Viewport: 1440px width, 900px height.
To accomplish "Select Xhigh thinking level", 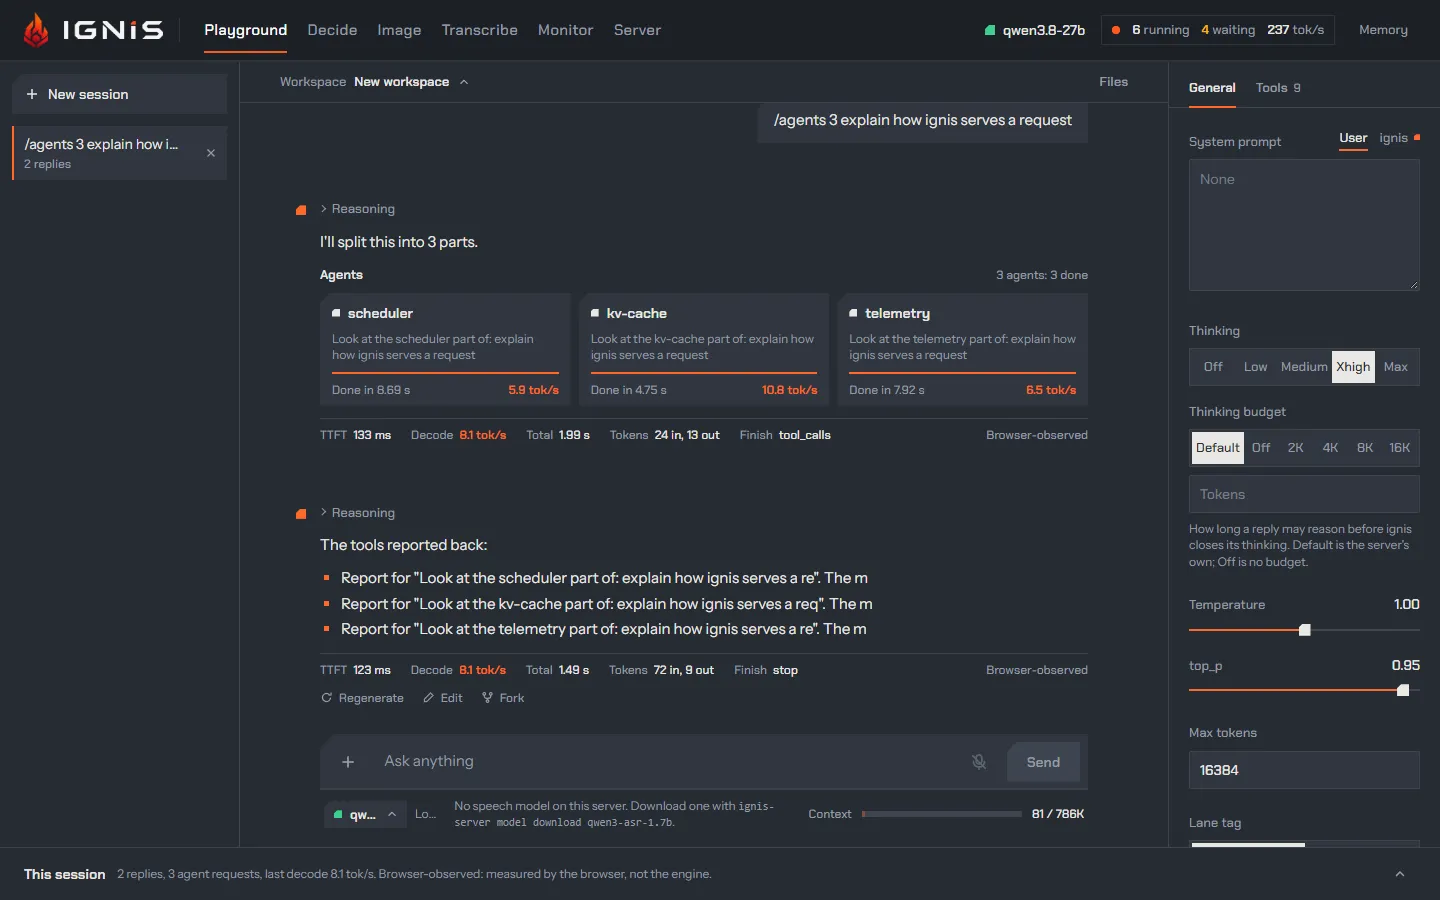I will pos(1353,367).
